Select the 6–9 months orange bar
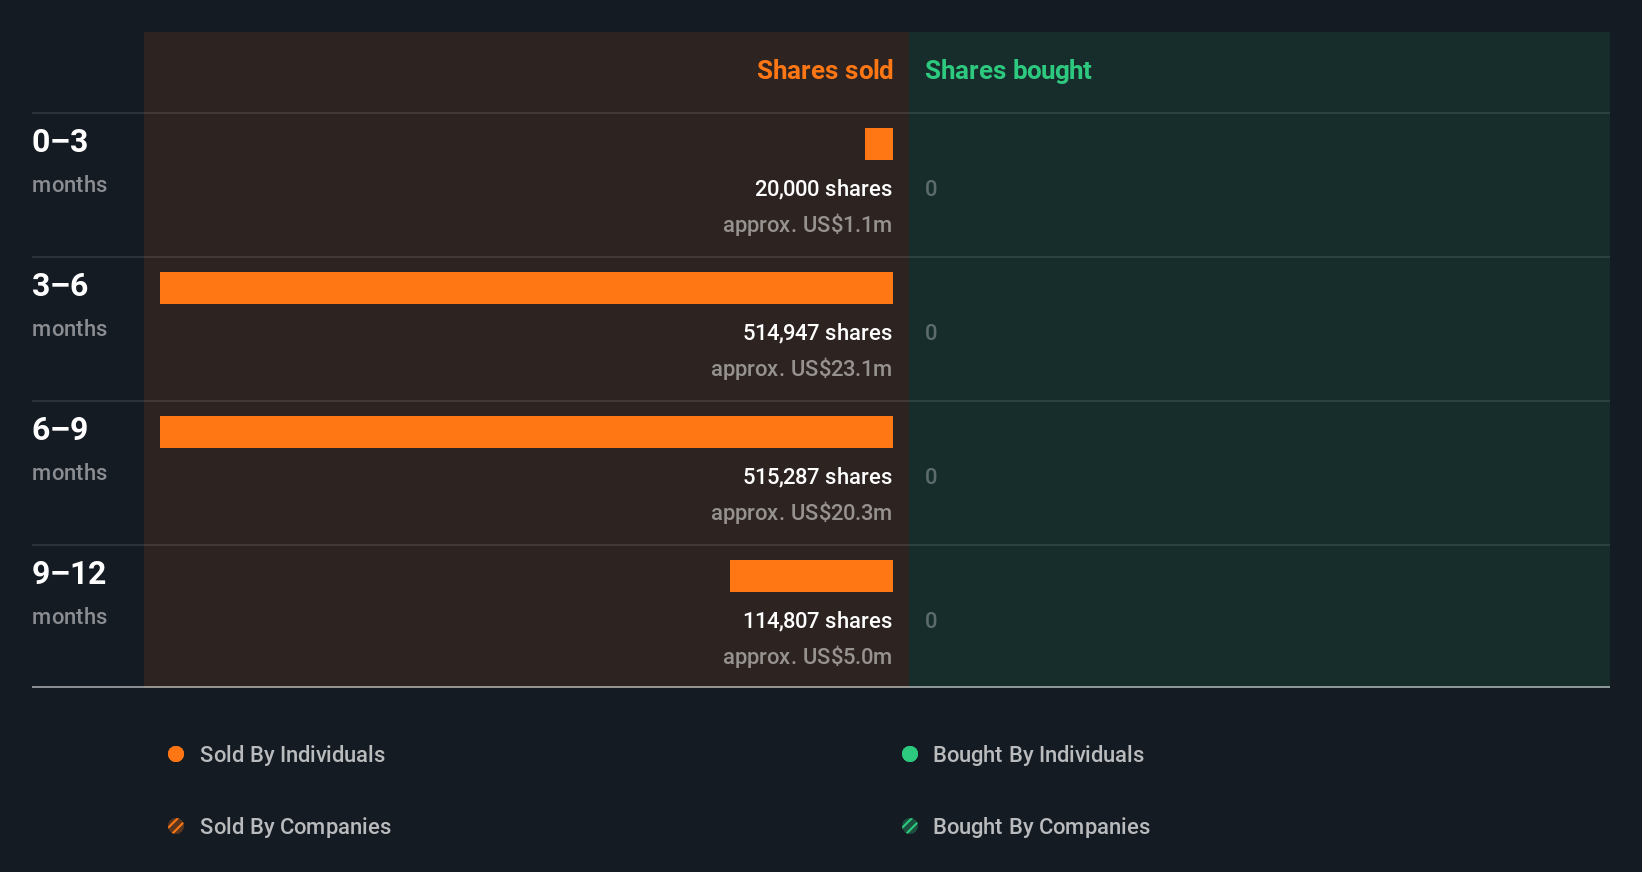 click(526, 432)
